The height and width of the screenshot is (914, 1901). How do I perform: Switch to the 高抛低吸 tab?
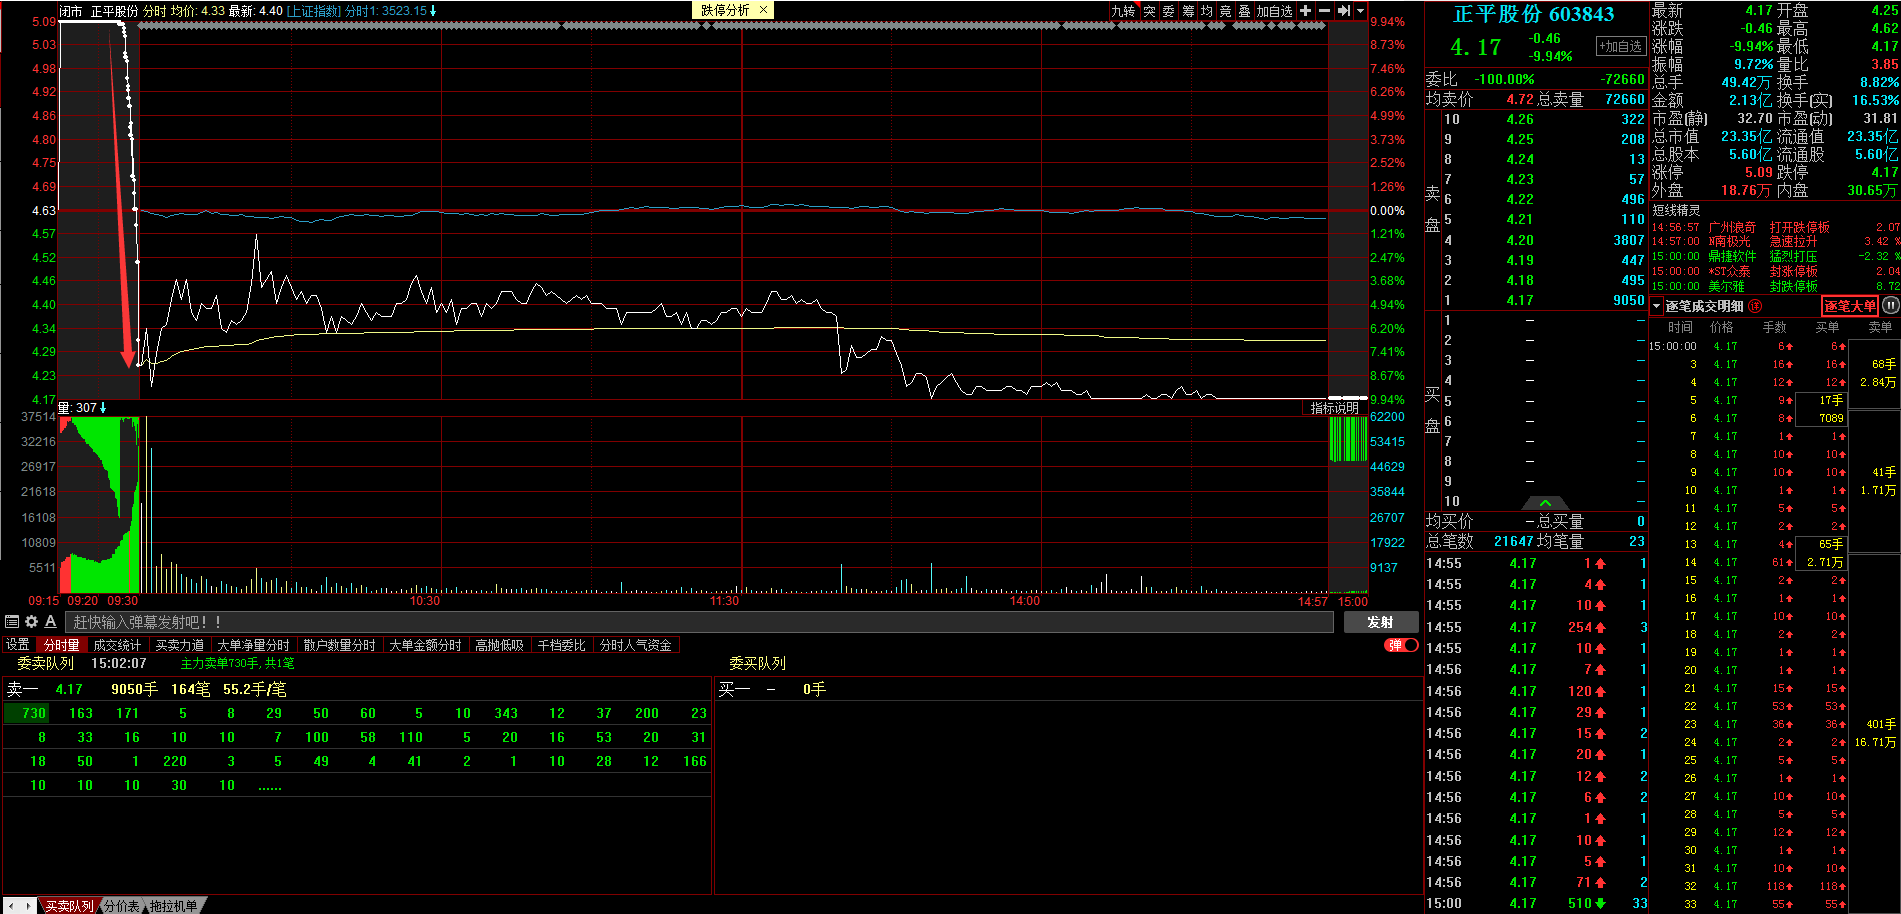point(499,645)
